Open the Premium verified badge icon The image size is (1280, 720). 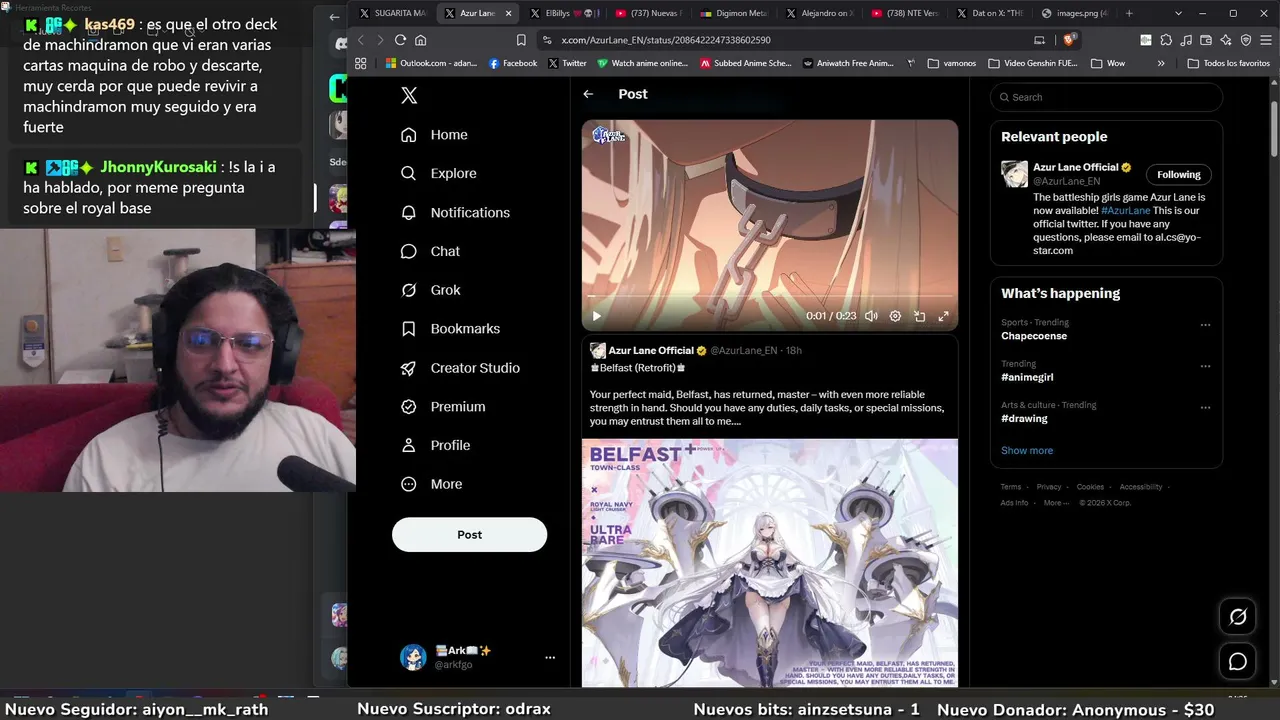pos(408,407)
